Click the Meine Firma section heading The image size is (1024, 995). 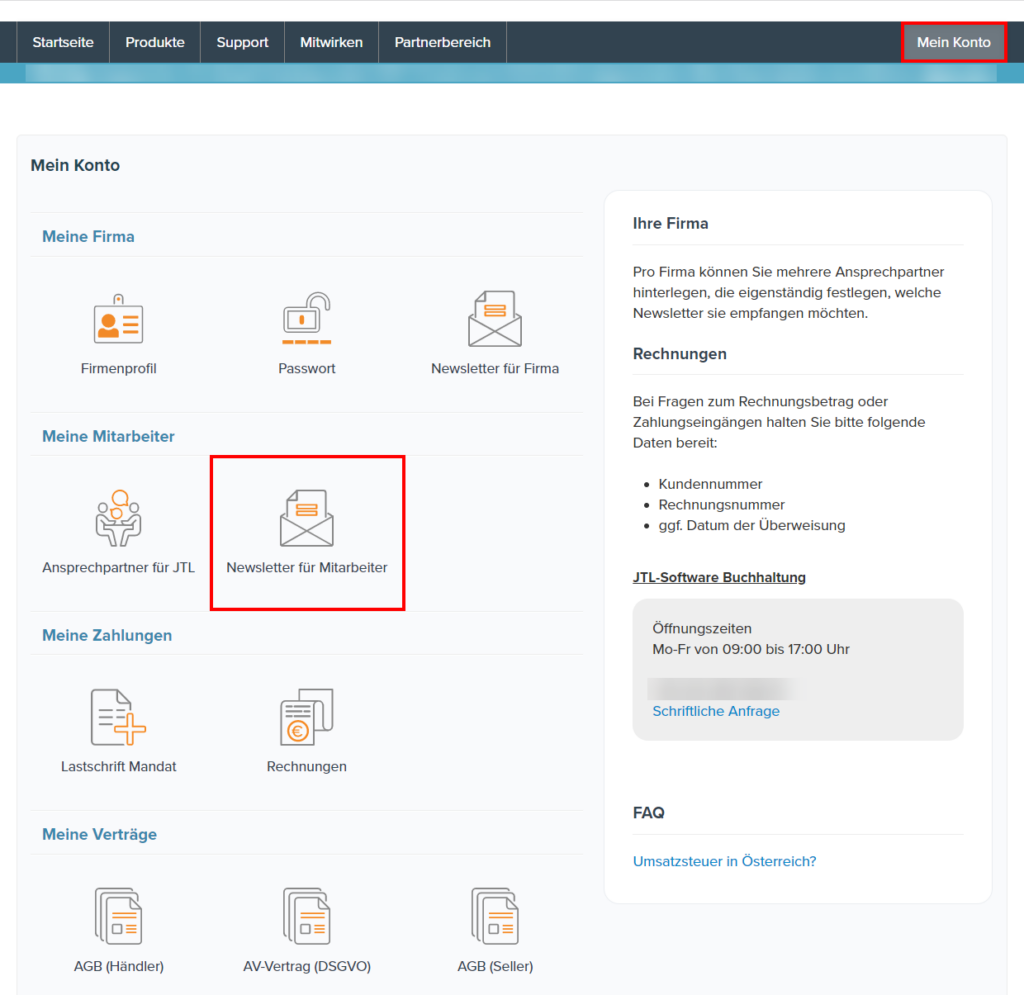[88, 237]
